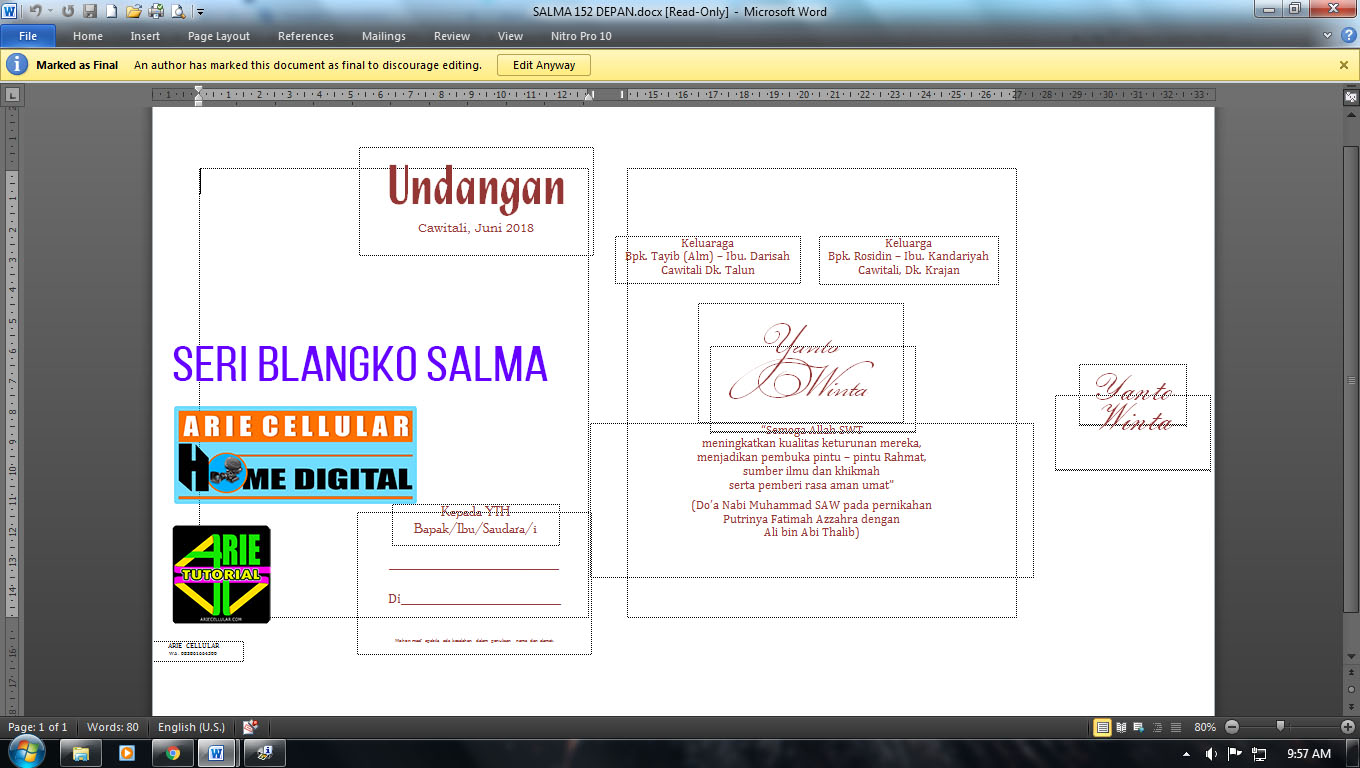
Task: Click the Zoom In plus button
Action: [x=1348, y=727]
